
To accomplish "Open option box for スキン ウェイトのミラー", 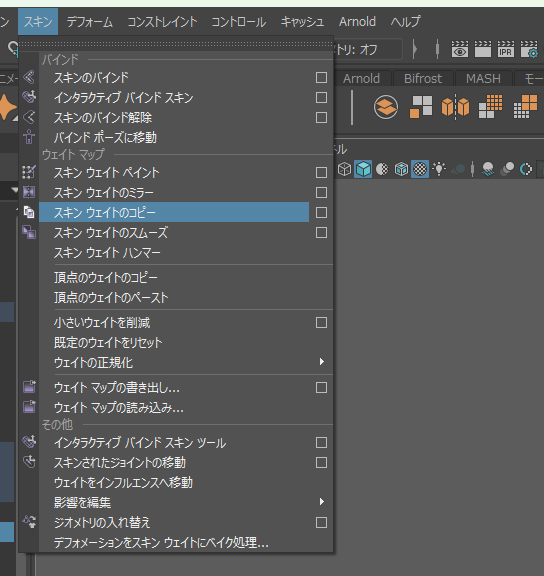I will (x=321, y=192).
